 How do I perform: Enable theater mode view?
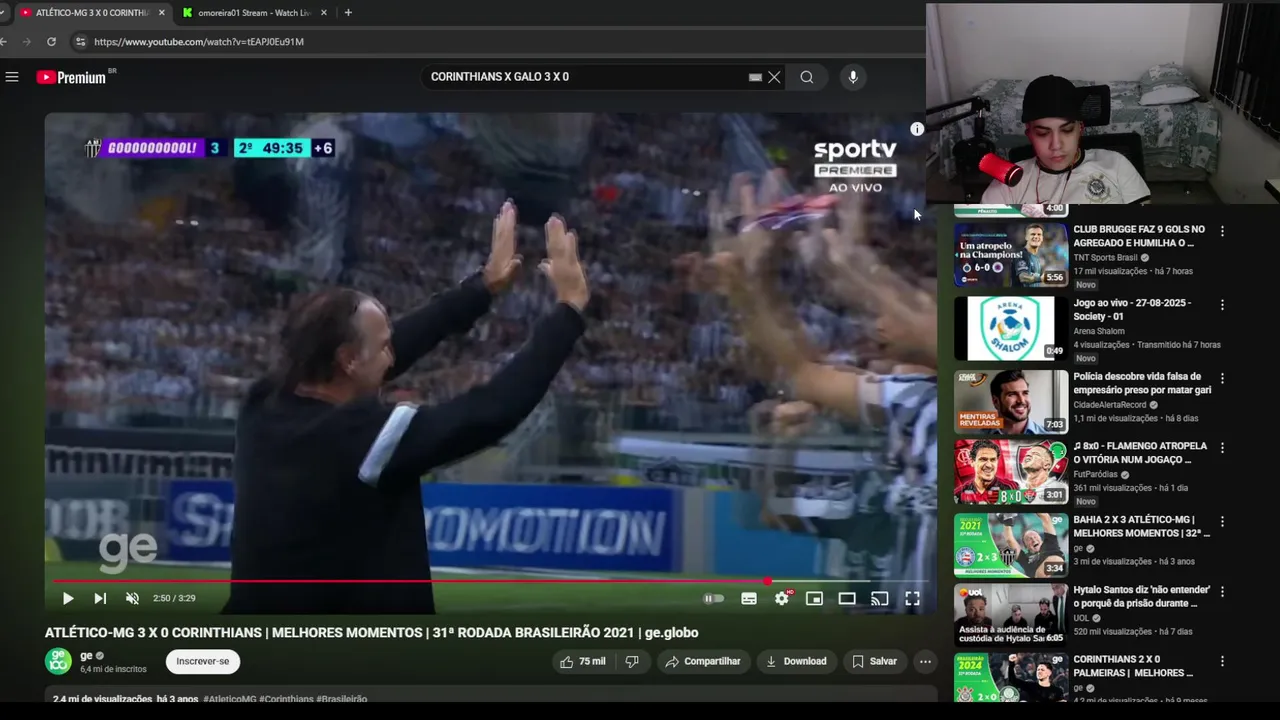click(x=847, y=598)
